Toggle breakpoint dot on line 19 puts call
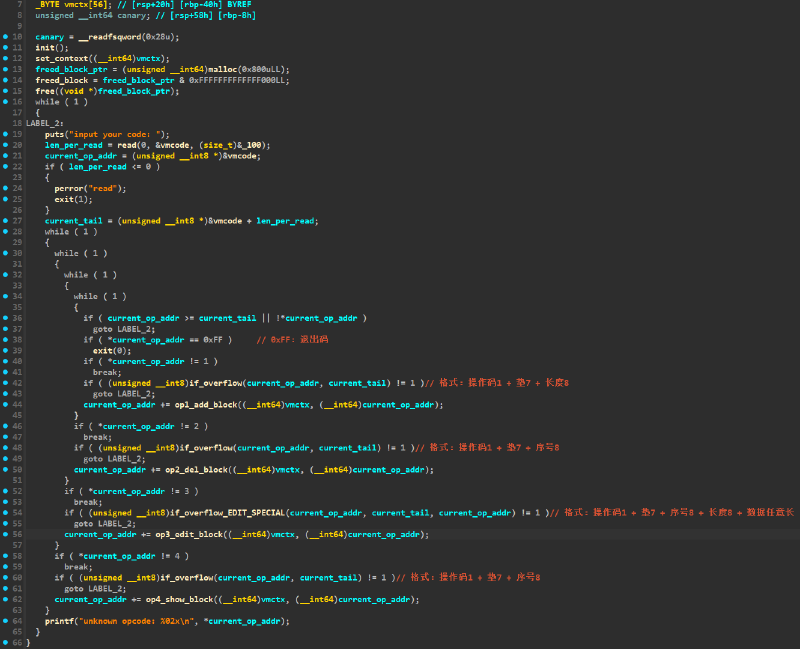800x649 pixels. [5, 134]
